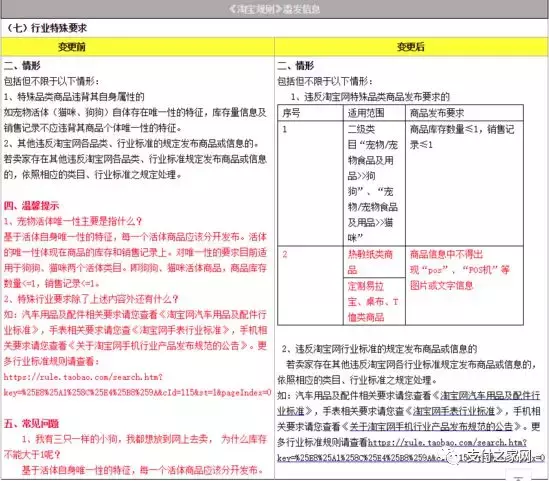The height and width of the screenshot is (481, 549).
Task: Click the red heading 五、常见问题
Action: point(32,423)
